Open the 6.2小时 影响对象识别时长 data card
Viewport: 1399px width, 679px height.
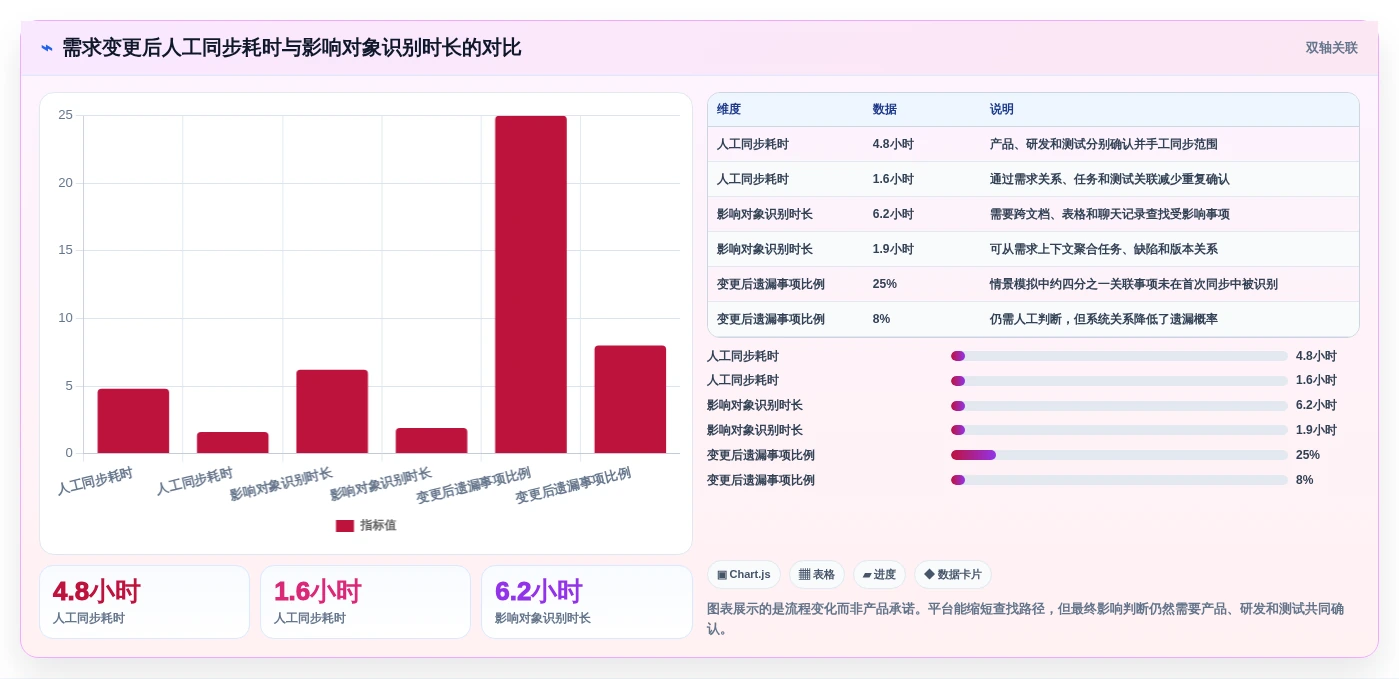[586, 602]
